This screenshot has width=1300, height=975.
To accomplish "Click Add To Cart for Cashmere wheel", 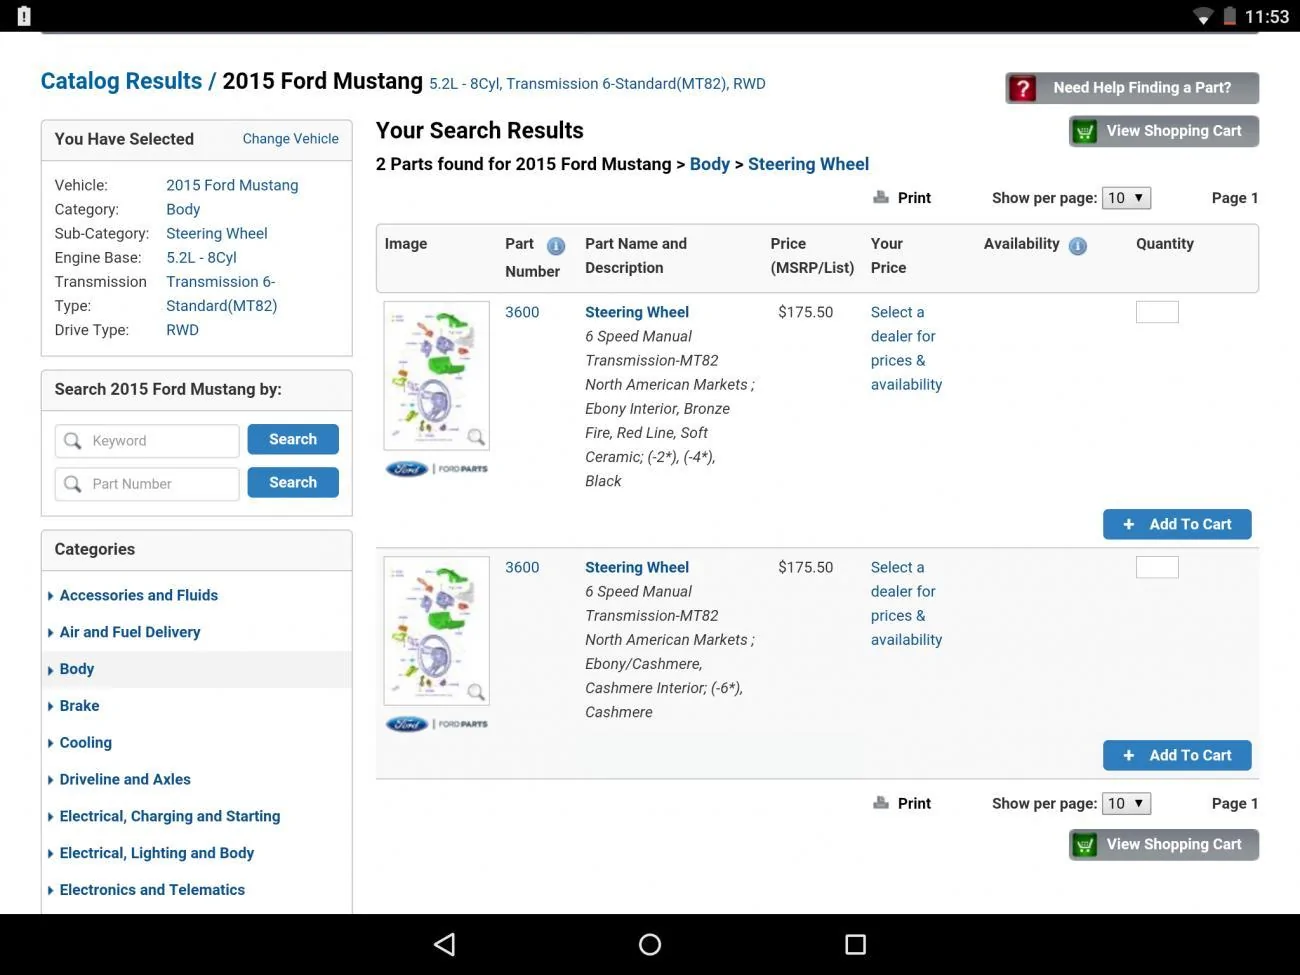I will 1177,755.
